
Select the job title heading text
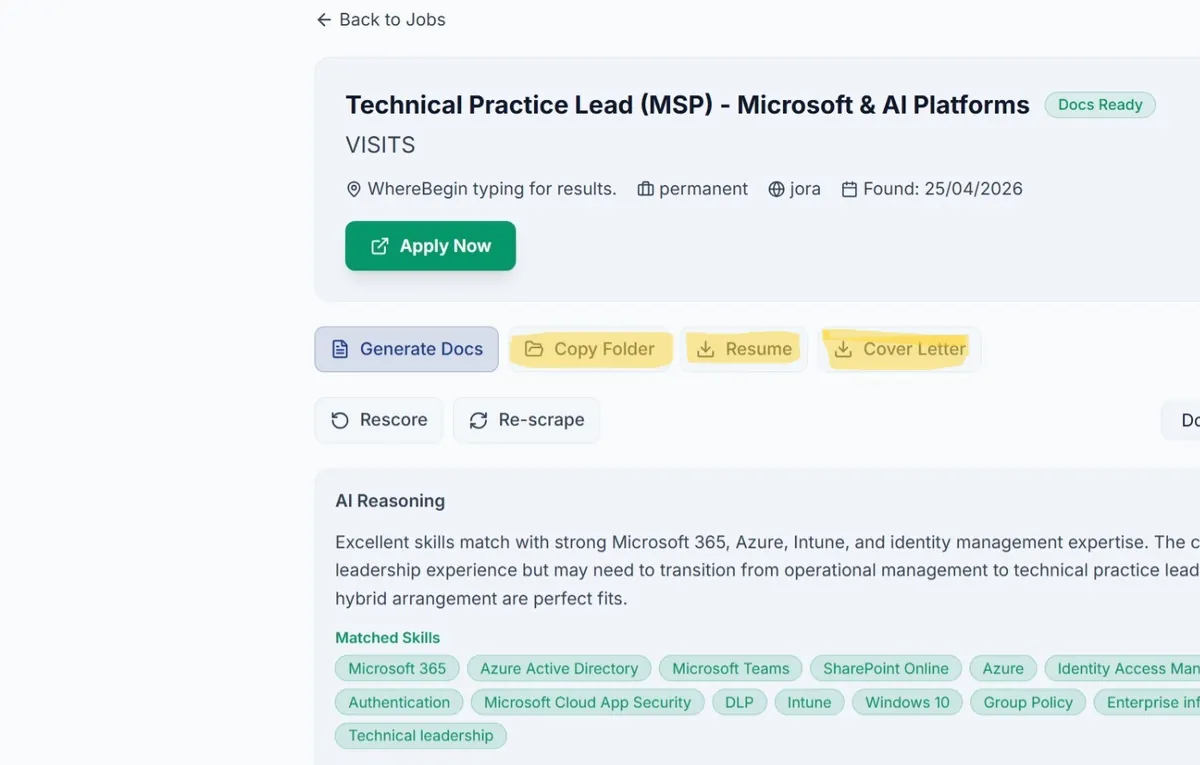click(687, 105)
